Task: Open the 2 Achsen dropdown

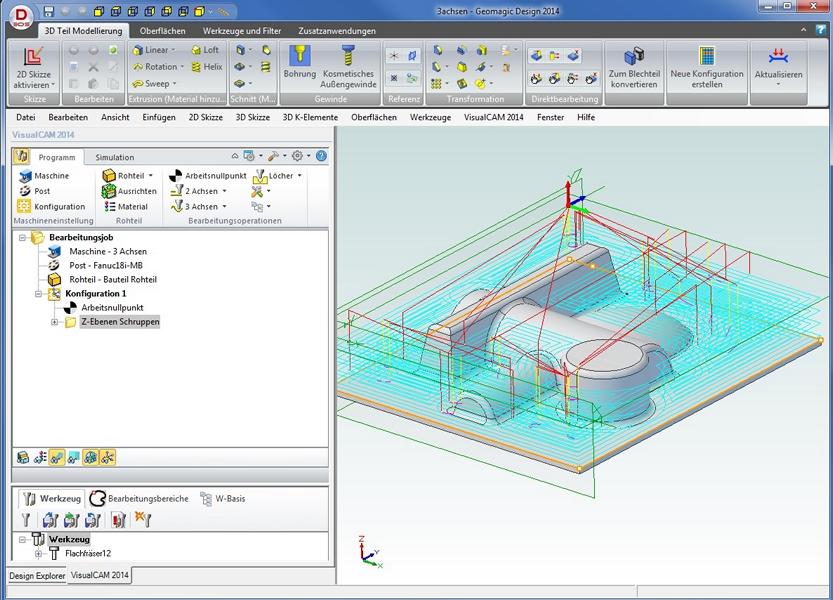Action: pos(224,191)
